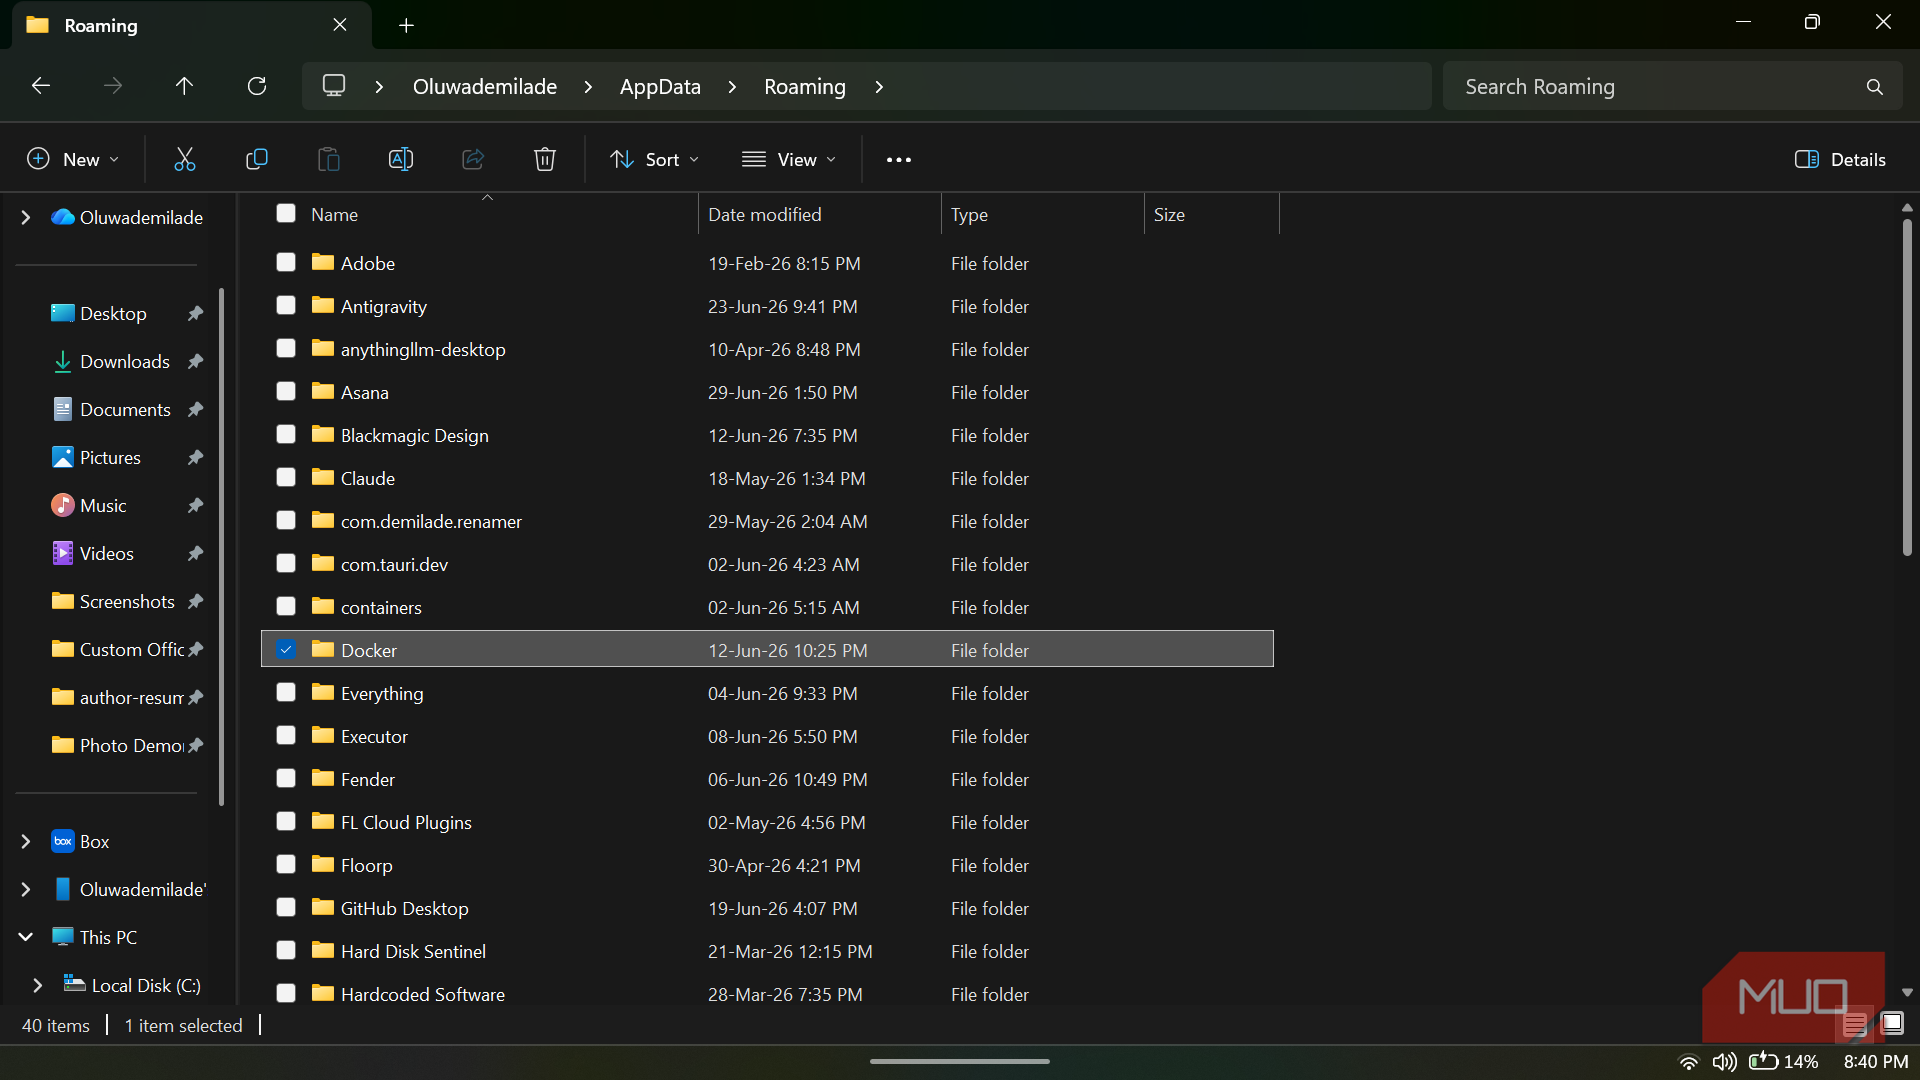Check the Claude folder checkbox
This screenshot has height=1080, width=1920.
pos(286,478)
